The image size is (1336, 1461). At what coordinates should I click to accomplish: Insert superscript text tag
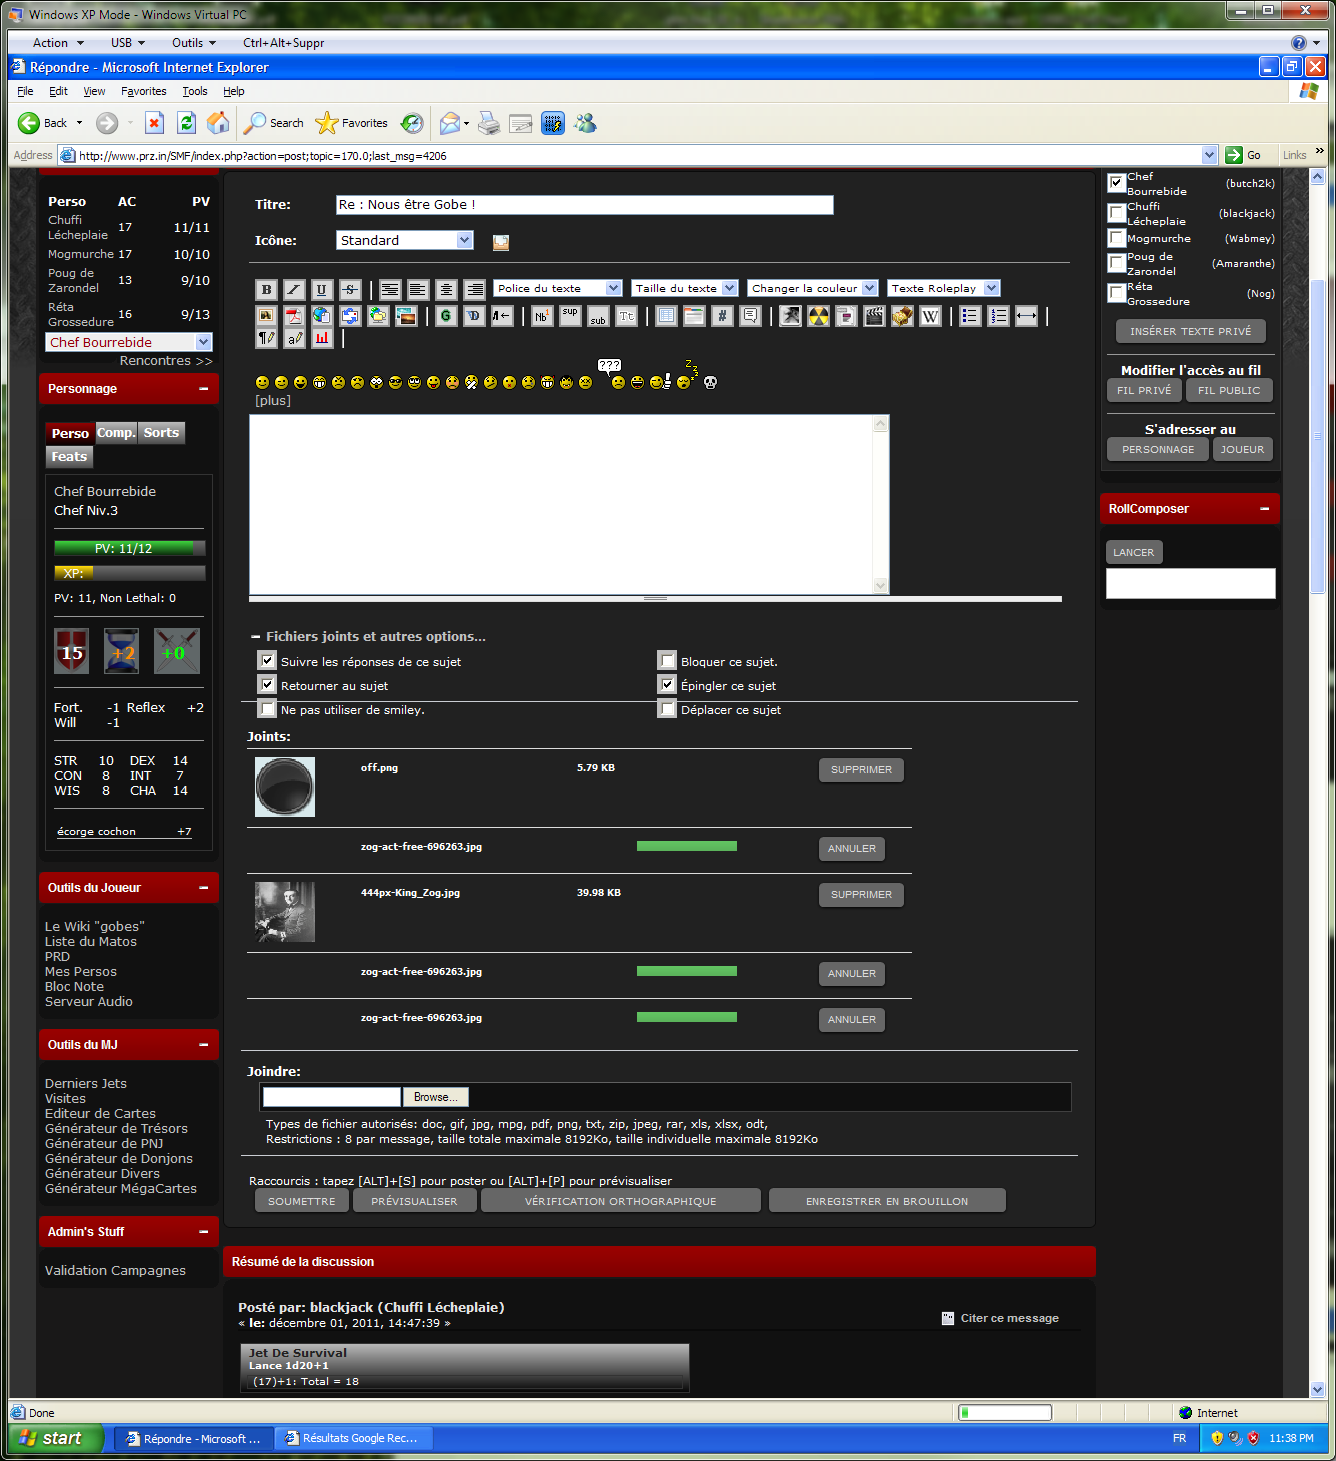570,316
